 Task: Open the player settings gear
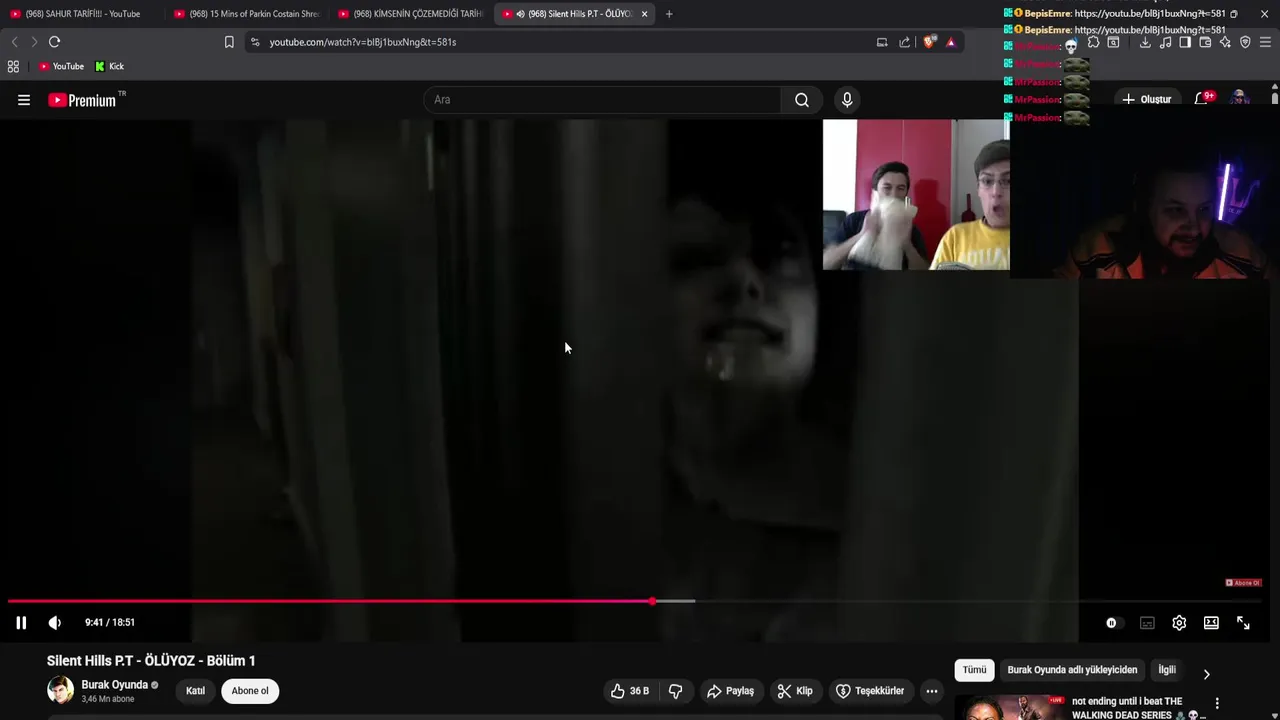[x=1179, y=623]
